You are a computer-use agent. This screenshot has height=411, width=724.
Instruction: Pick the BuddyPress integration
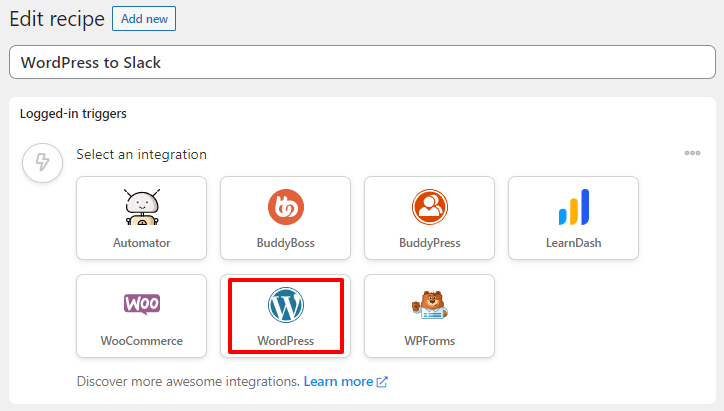429,218
